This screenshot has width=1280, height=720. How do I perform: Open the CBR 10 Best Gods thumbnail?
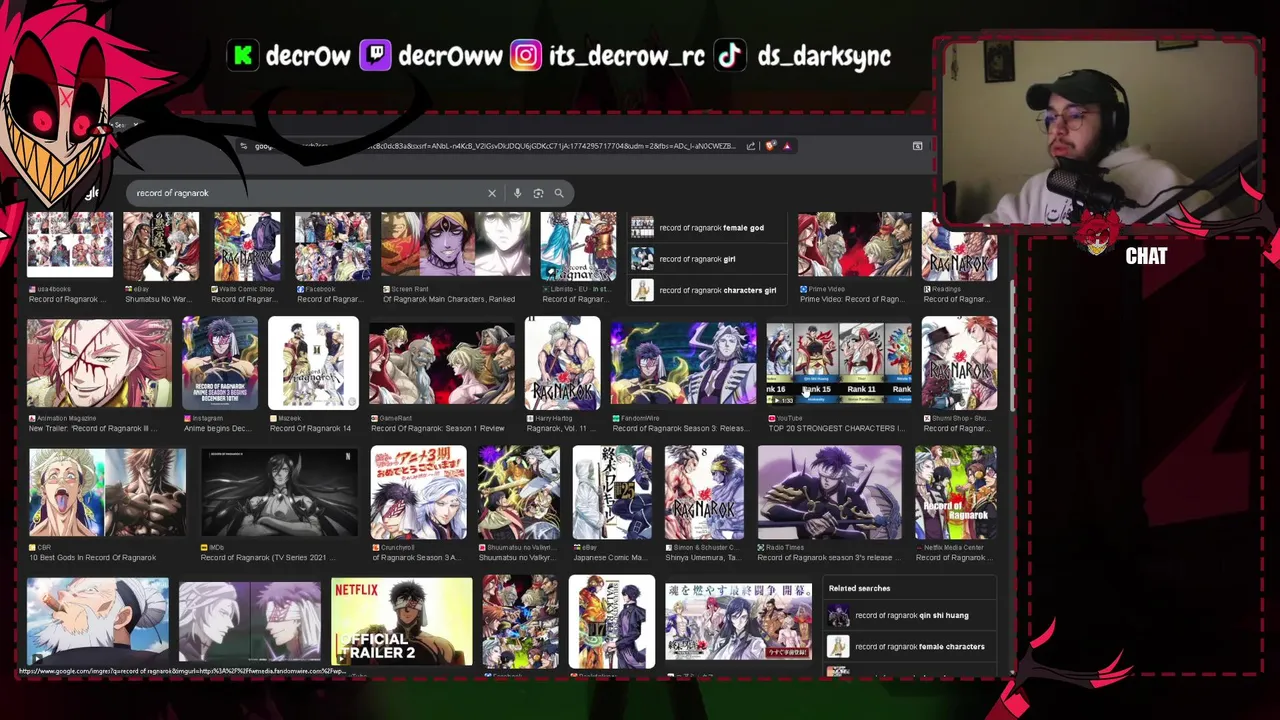[x=107, y=493]
